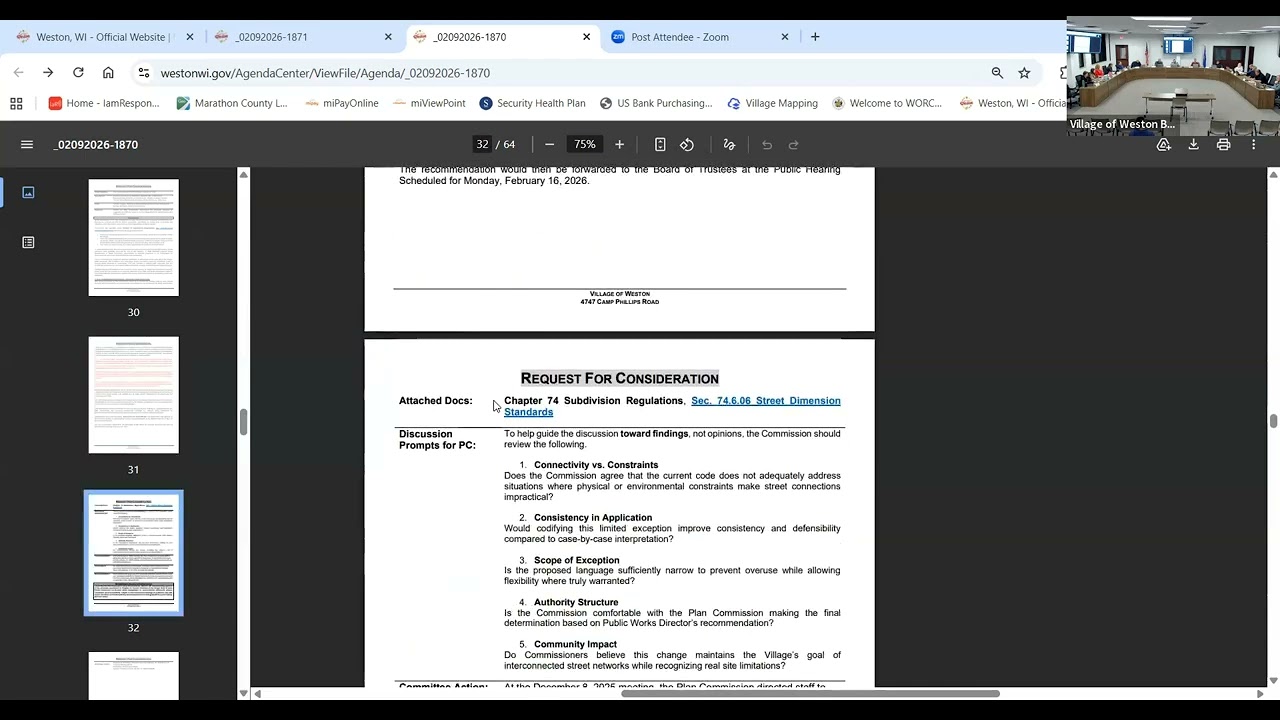This screenshot has width=1280, height=720.
Task: Open the apps grid in bookmarks bar
Action: point(16,103)
